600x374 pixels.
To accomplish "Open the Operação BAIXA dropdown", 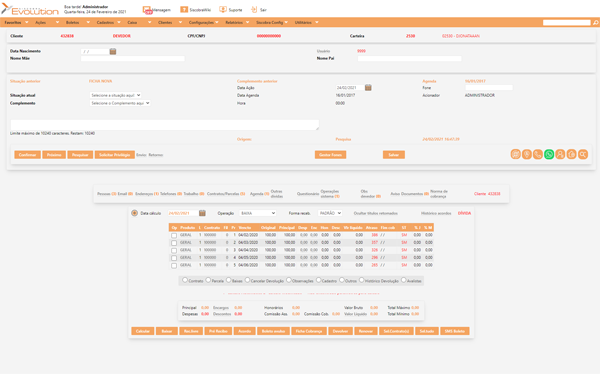I will pyautogui.click(x=258, y=213).
